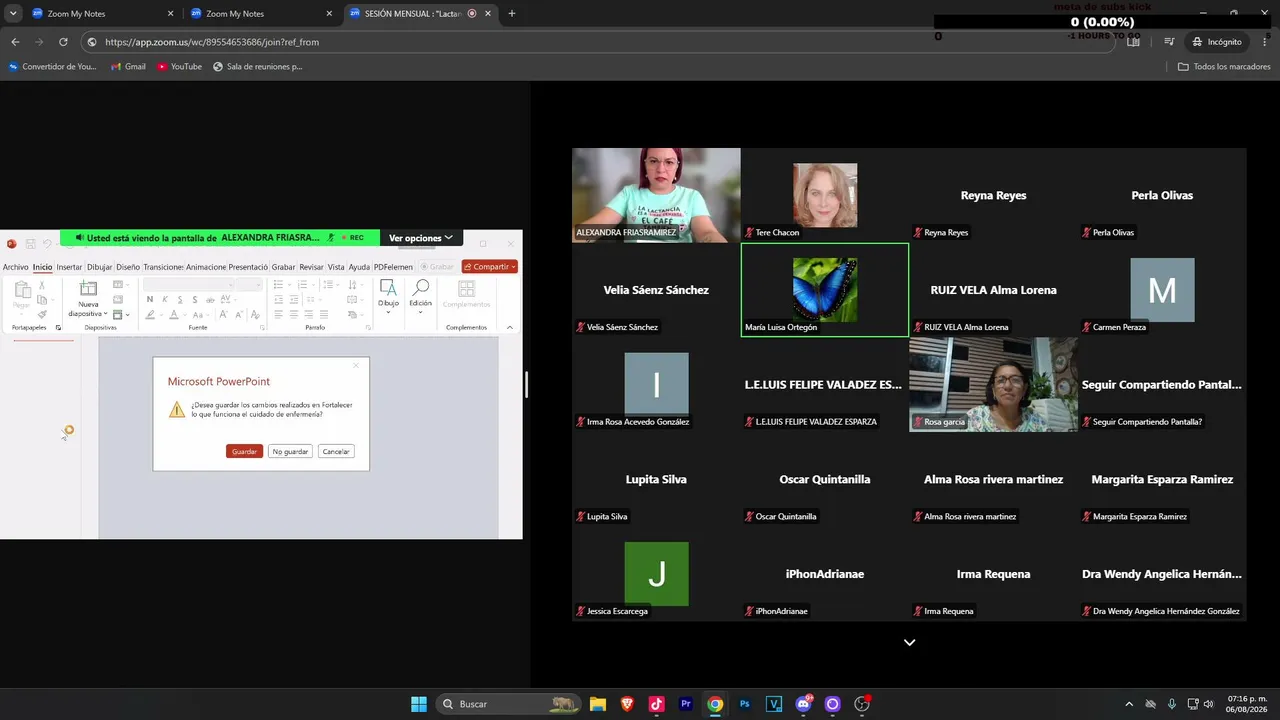Switch to the Insertar ribbon tab
Image resolution: width=1280 pixels, height=720 pixels.
tap(69, 267)
